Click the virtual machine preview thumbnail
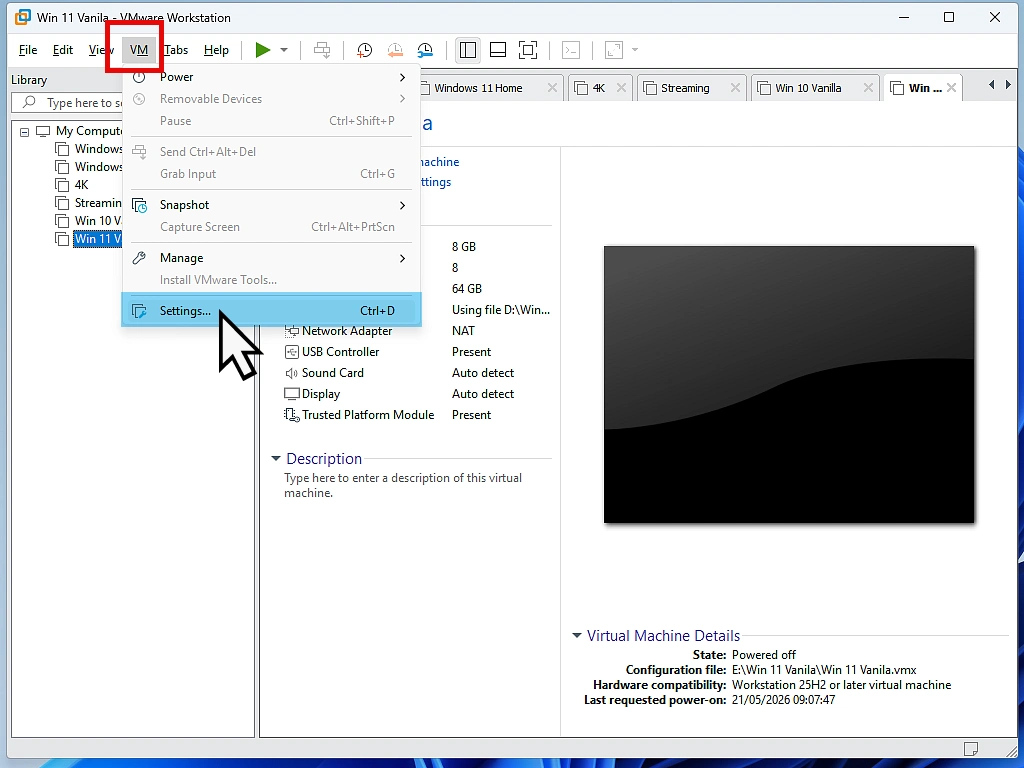1024x768 pixels. 789,385
